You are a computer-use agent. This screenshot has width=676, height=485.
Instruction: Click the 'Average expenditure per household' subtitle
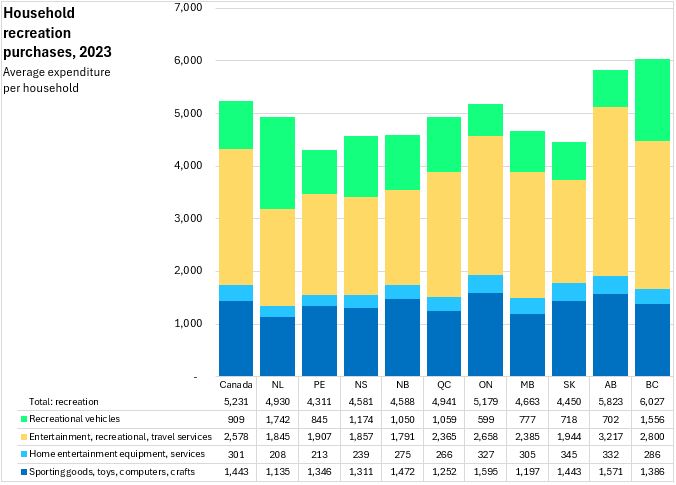[x=56, y=80]
